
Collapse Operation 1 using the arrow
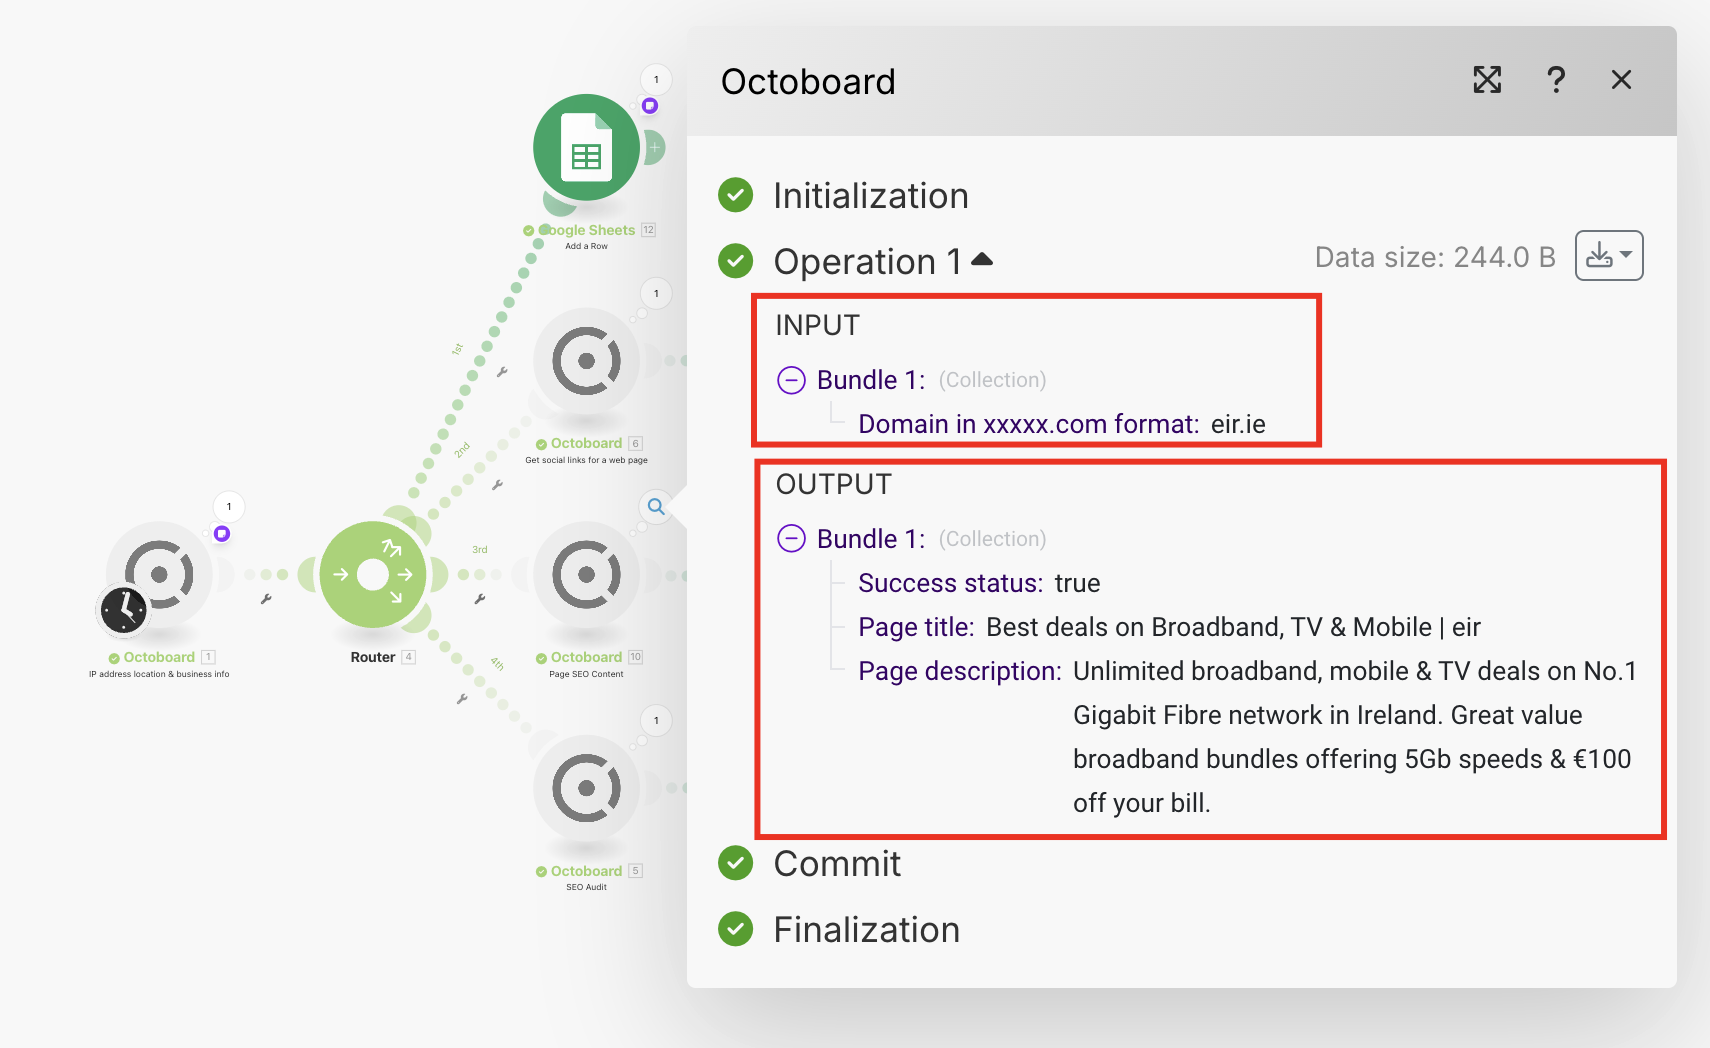pyautogui.click(x=982, y=260)
